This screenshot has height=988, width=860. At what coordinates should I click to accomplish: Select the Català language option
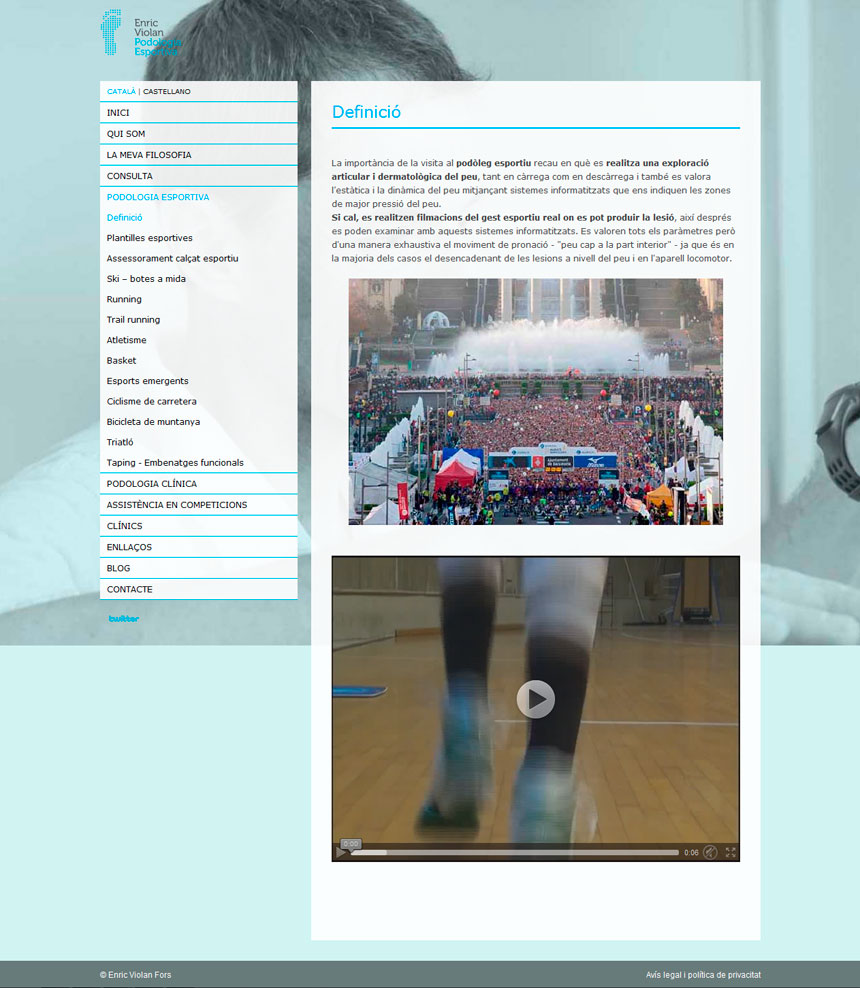click(x=121, y=92)
